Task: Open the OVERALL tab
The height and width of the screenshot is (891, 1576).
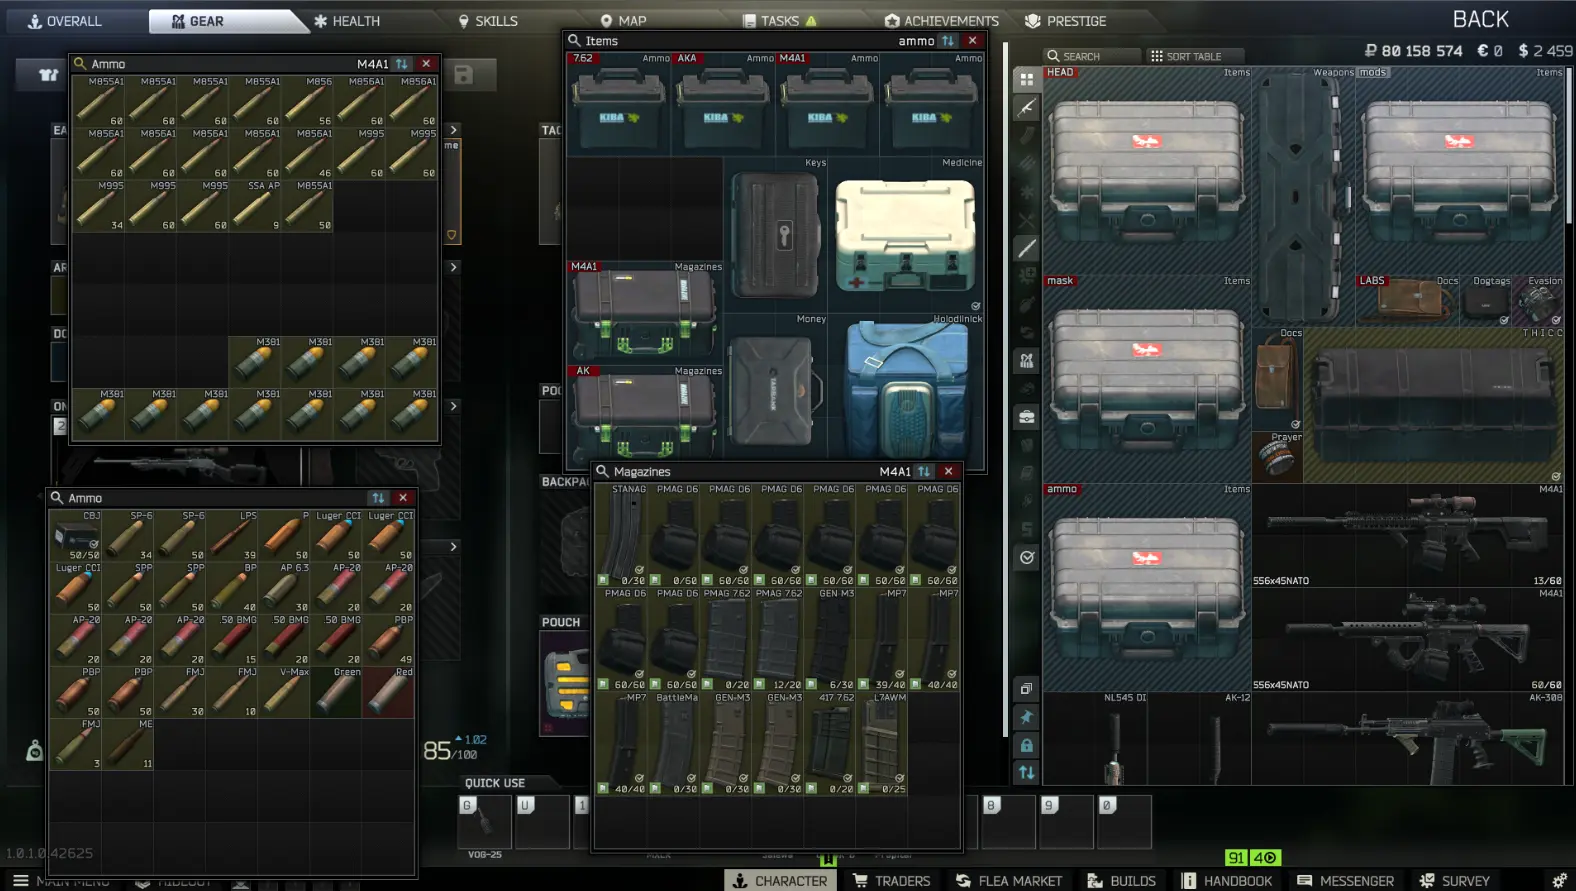Action: (64, 21)
